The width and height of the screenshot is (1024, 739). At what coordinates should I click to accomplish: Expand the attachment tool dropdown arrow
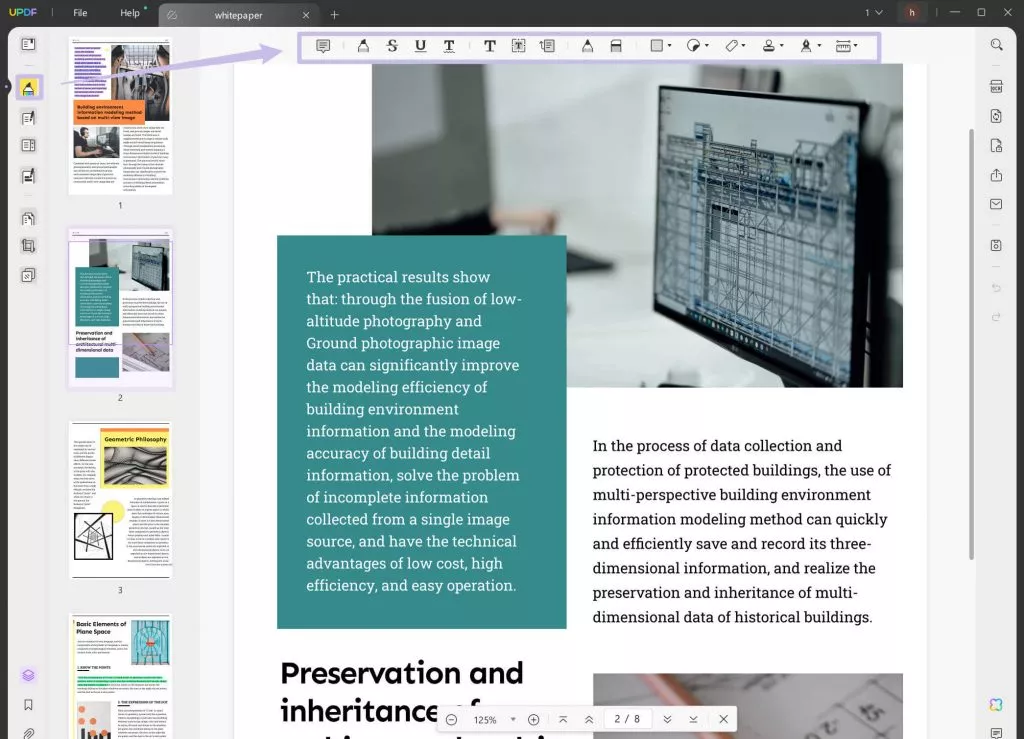(743, 46)
